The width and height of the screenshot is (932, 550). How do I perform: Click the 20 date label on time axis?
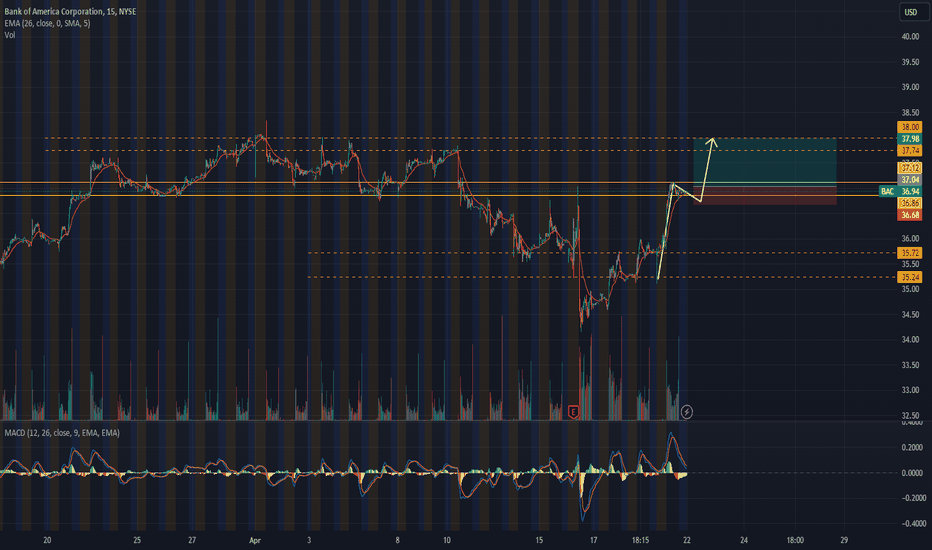47,540
